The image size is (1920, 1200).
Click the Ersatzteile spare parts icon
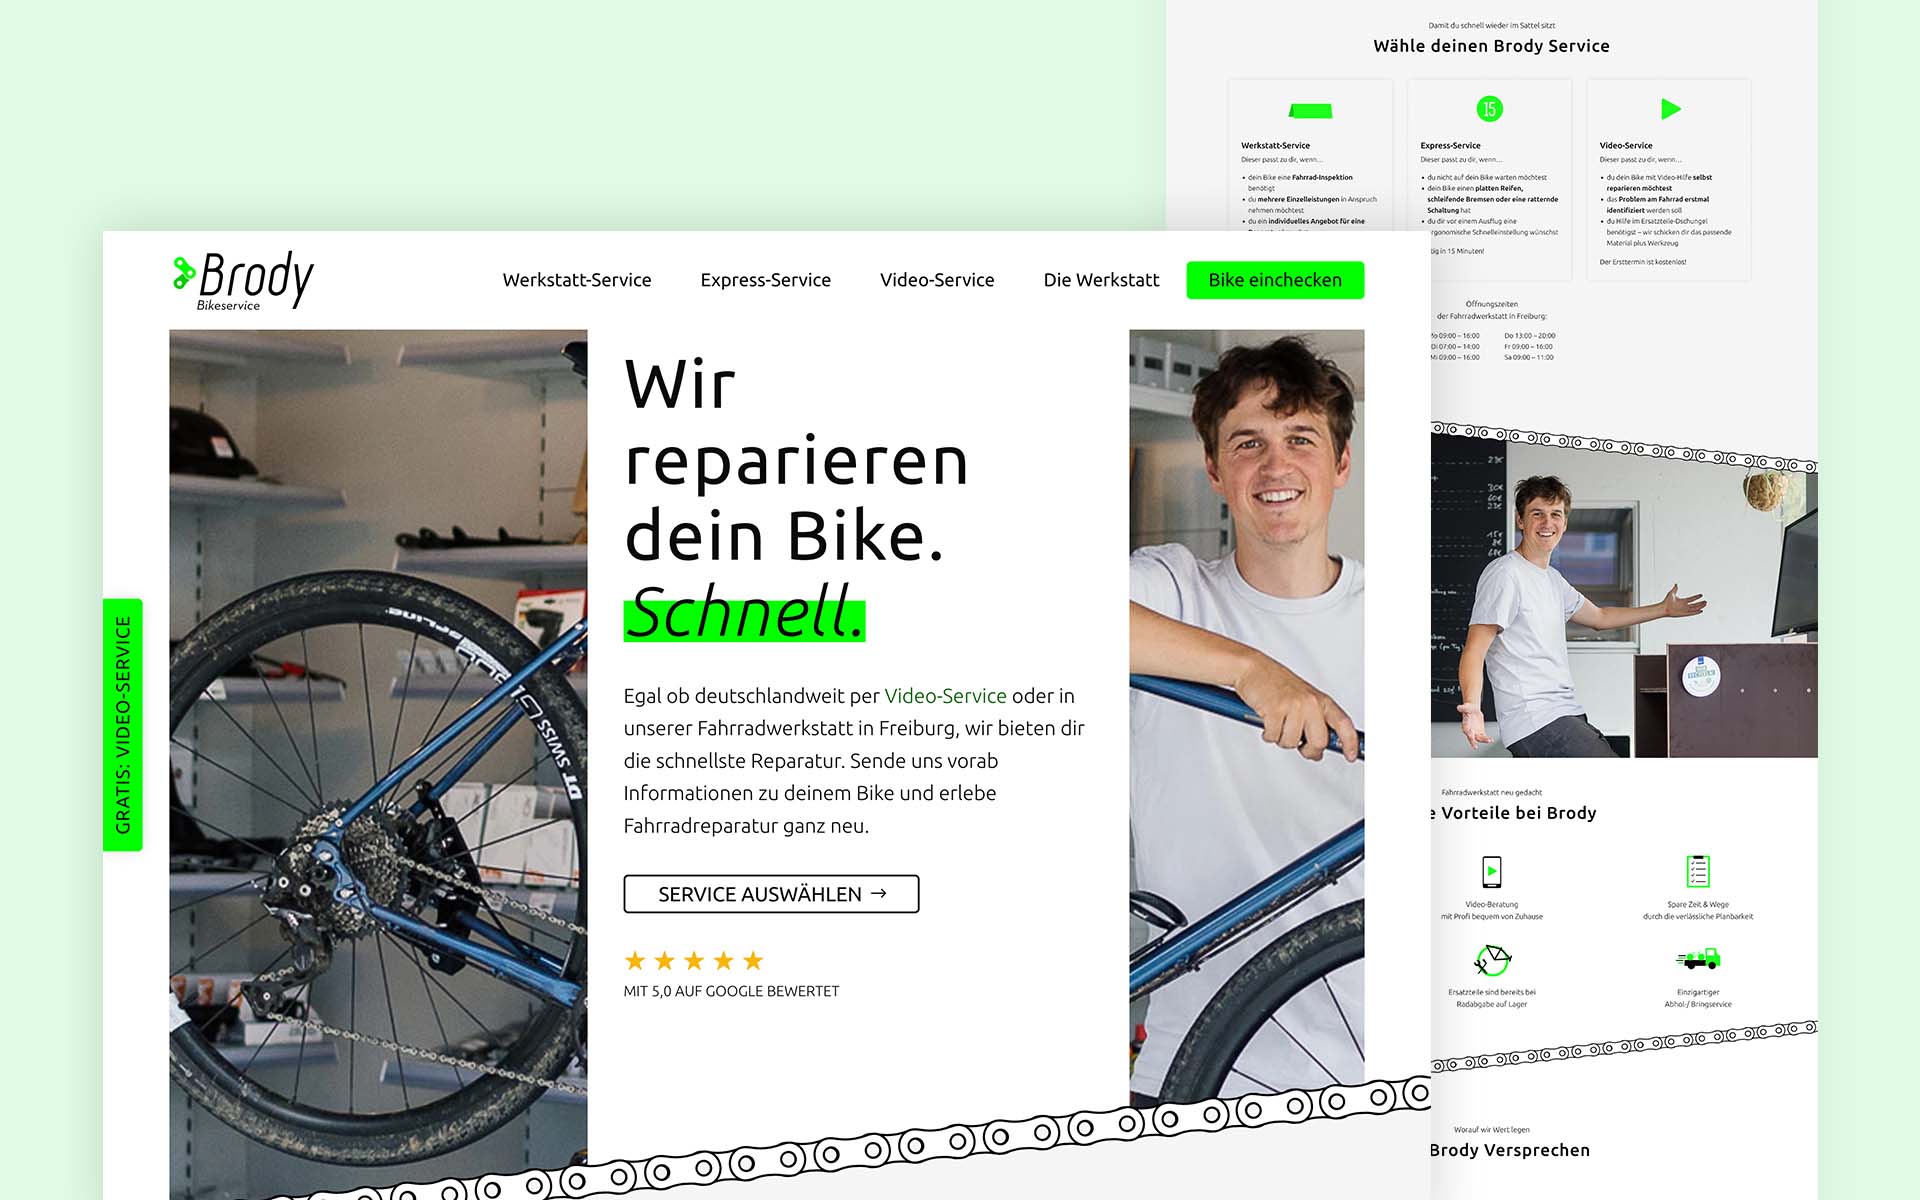pyautogui.click(x=1491, y=960)
